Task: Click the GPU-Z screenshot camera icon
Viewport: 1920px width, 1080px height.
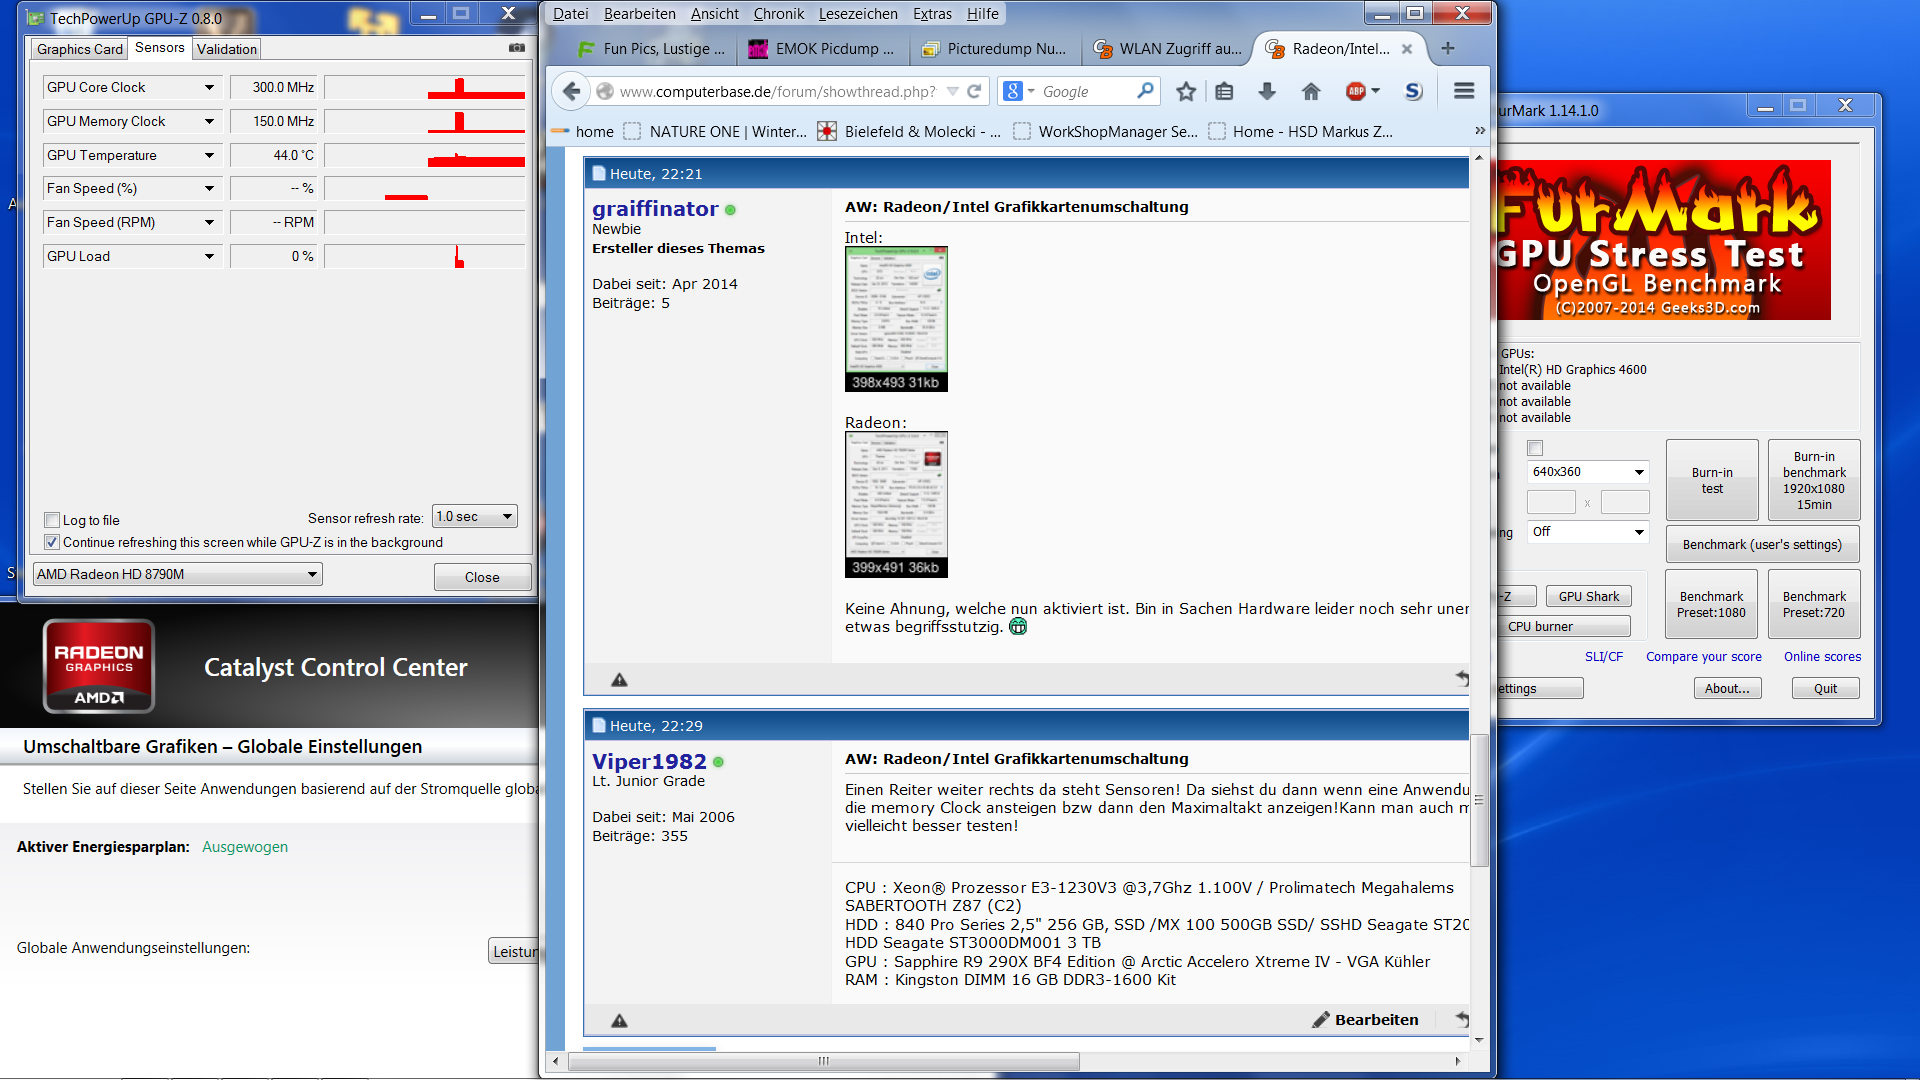Action: pos(516,48)
